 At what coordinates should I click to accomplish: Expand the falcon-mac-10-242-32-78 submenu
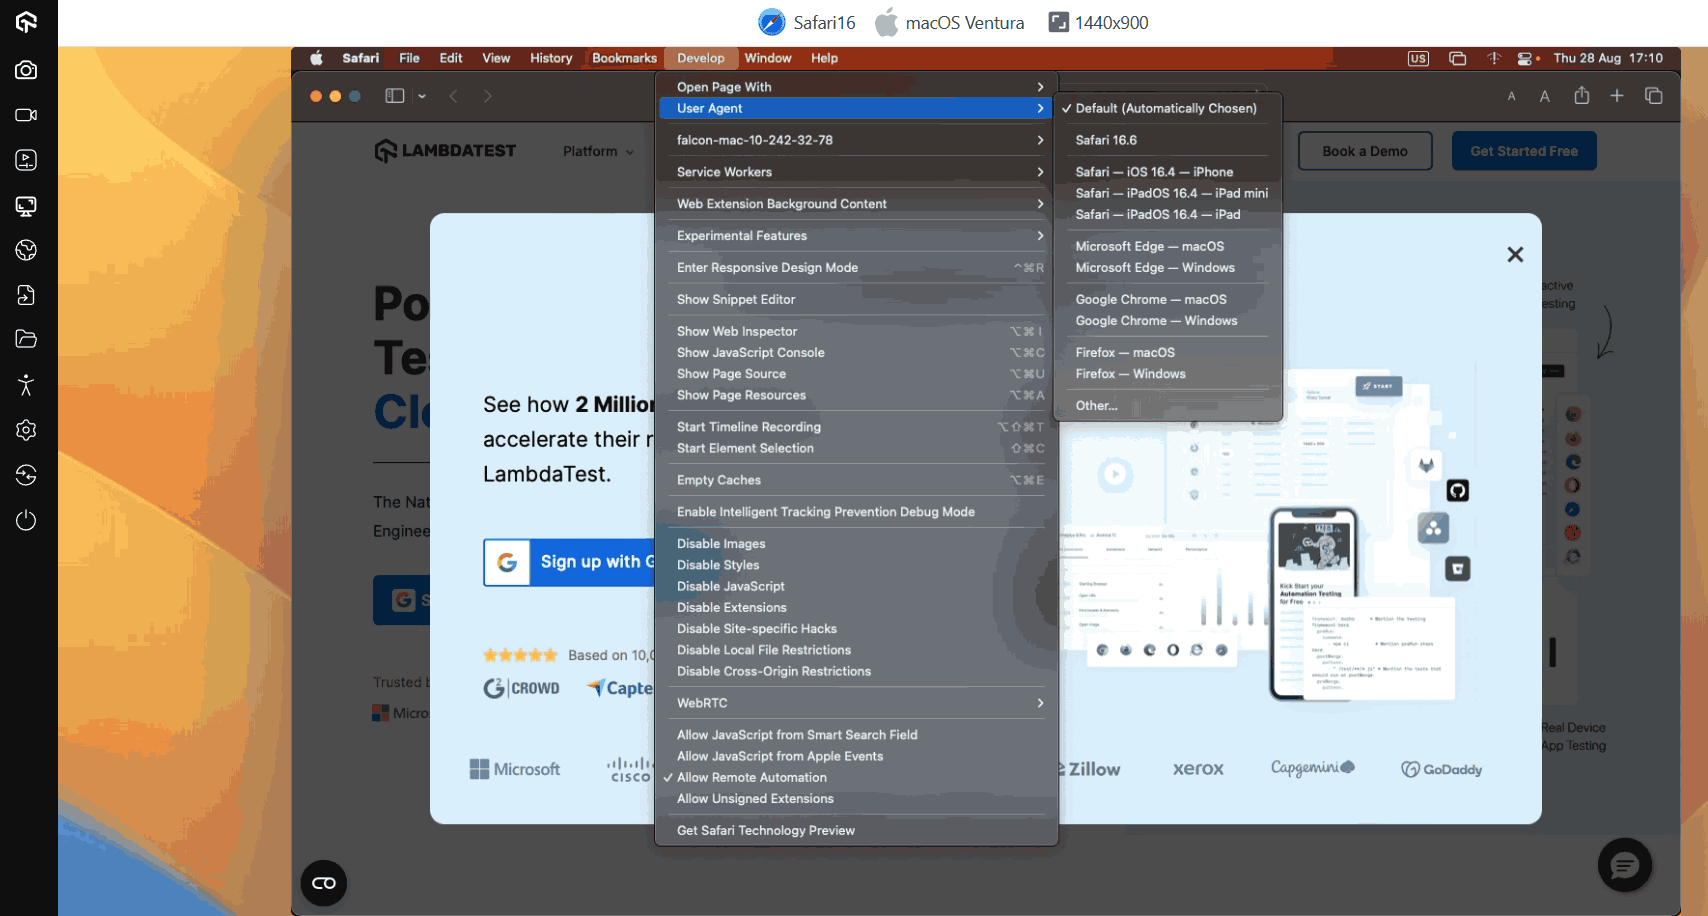pos(856,140)
